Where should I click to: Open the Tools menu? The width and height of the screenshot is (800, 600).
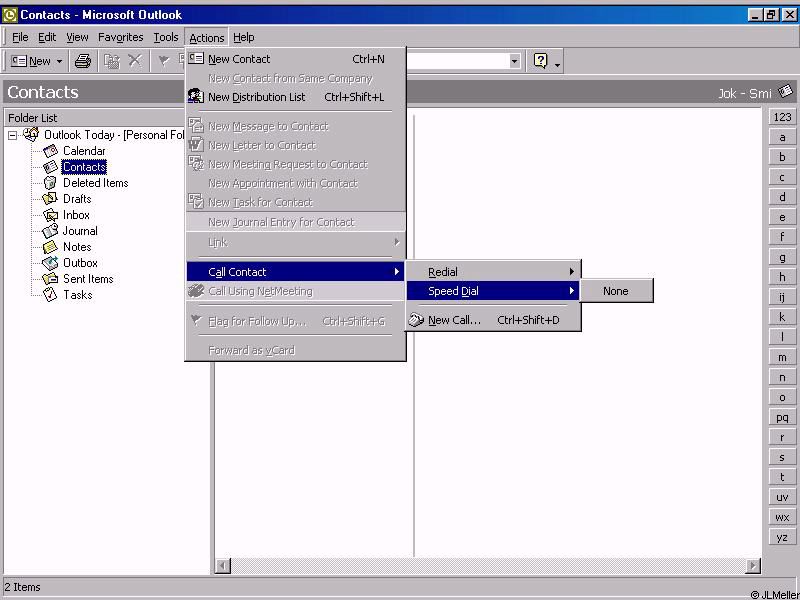(x=166, y=37)
